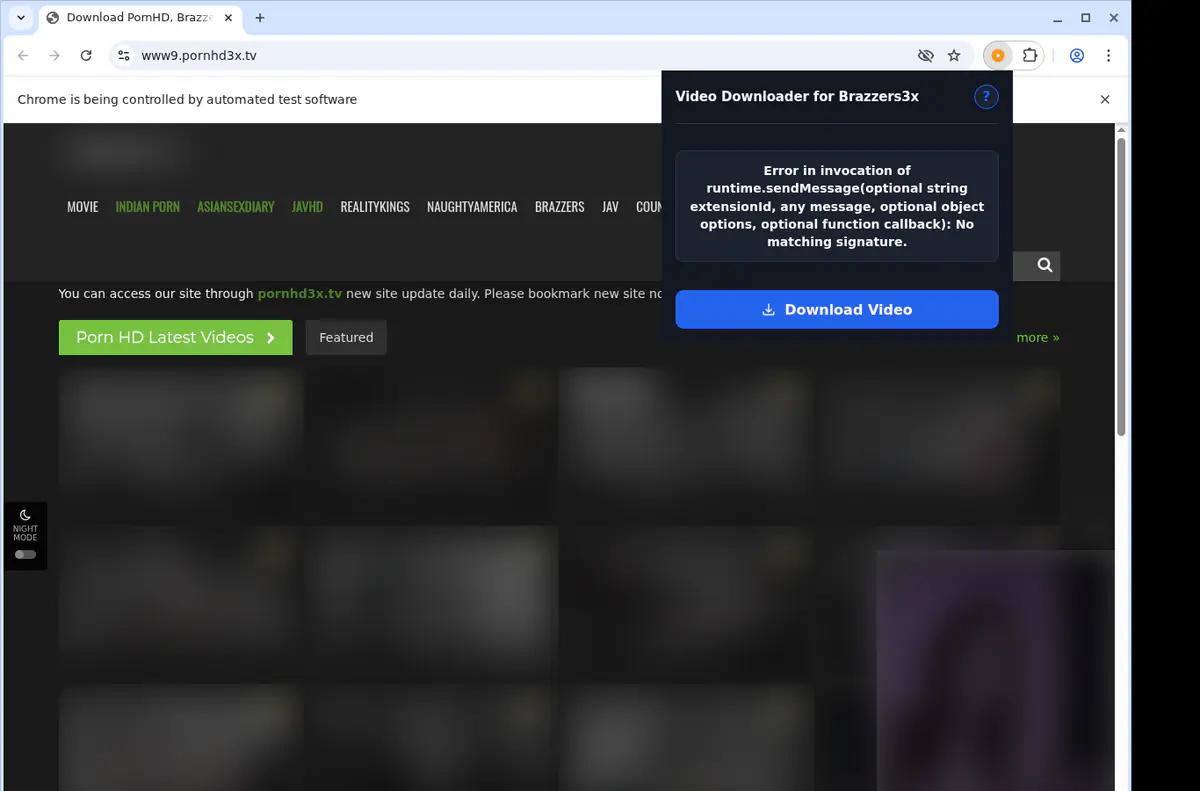Dismiss the automated test software infobar
This screenshot has width=1200, height=791.
tap(1105, 100)
